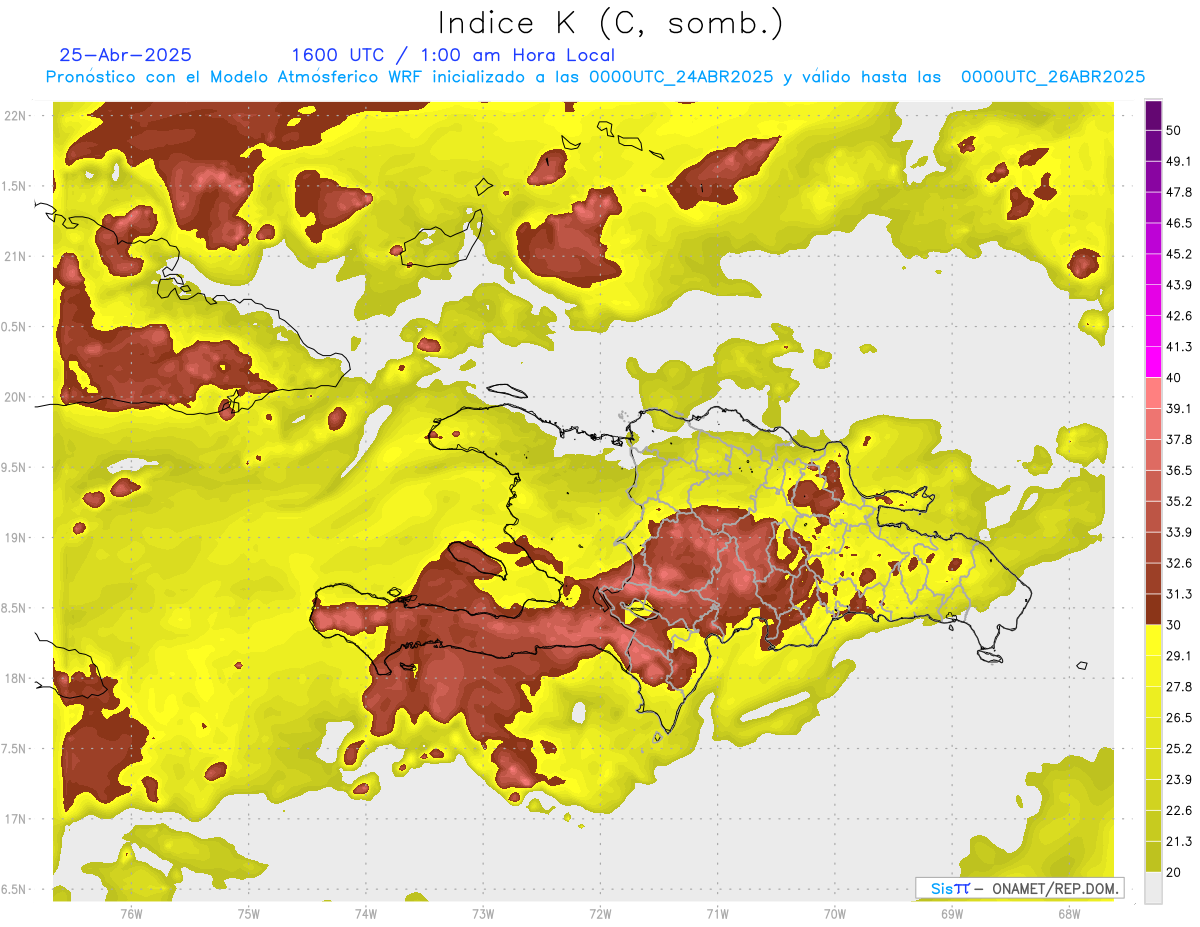This screenshot has width=1200, height=927.
Task: Click the colorbar value "43.9"
Action: 1179,285
